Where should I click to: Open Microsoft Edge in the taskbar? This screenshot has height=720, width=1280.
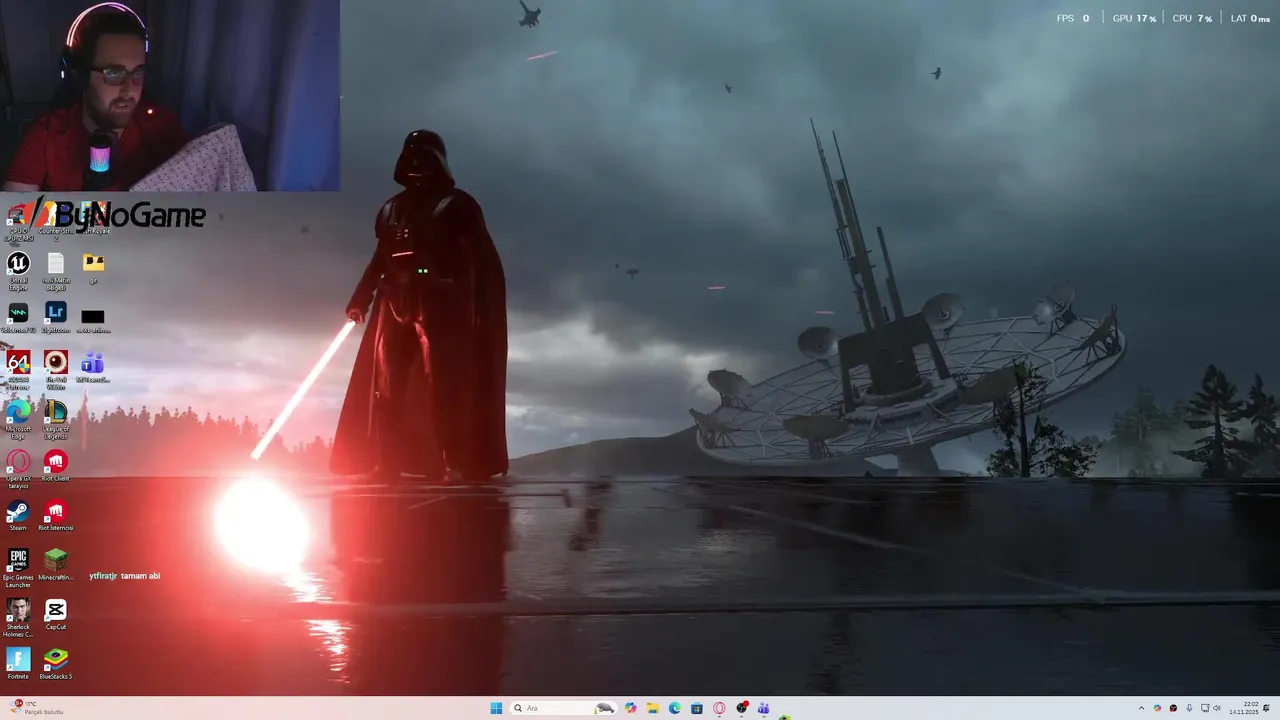click(675, 708)
